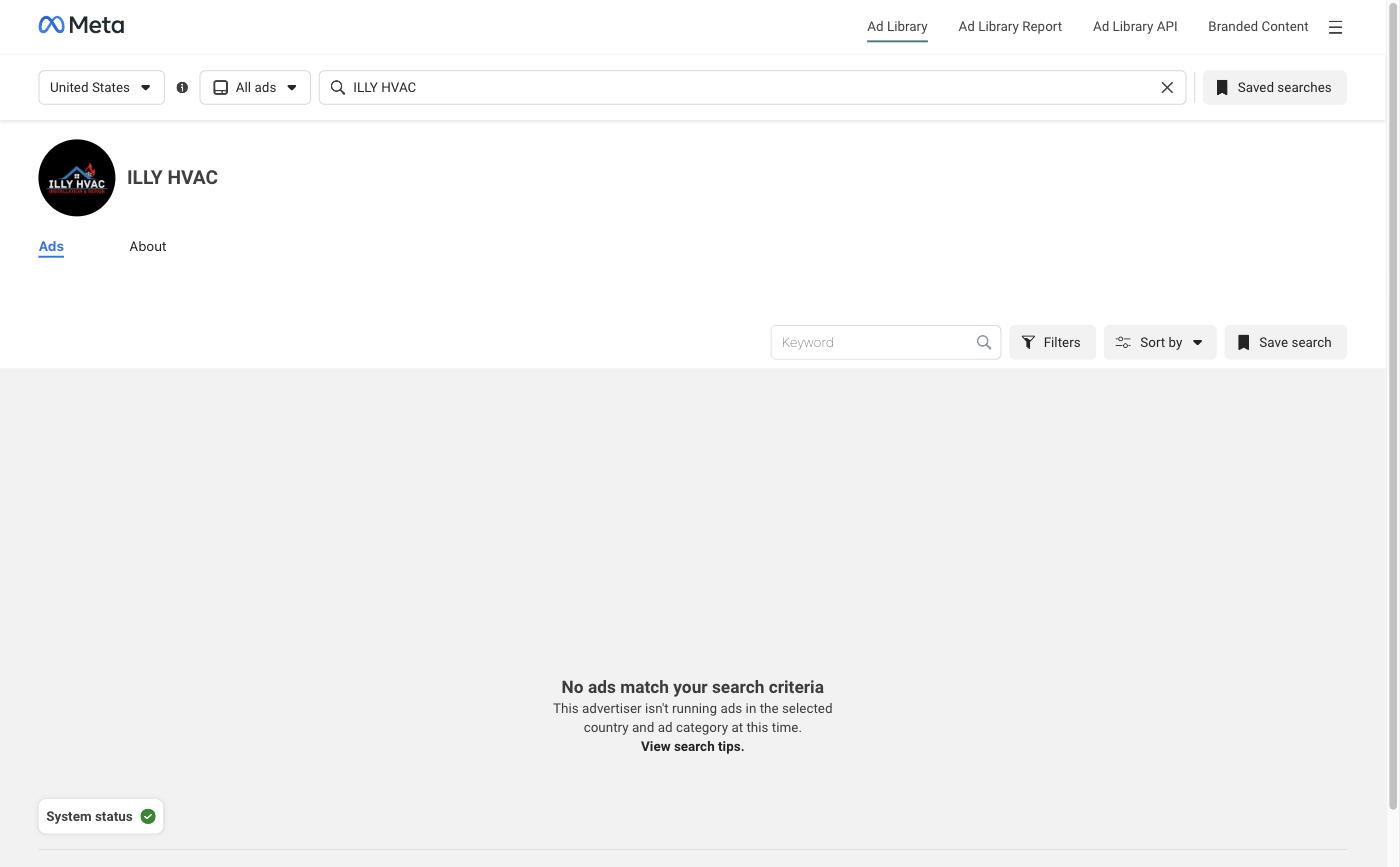Click the info icon beside United States
Viewport: 1400px width, 867px height.
coord(182,88)
